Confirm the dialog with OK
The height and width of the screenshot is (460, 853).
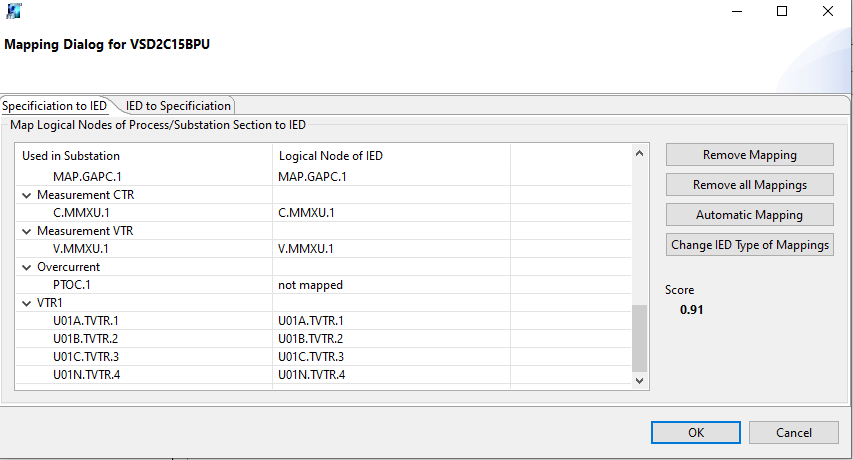695,432
